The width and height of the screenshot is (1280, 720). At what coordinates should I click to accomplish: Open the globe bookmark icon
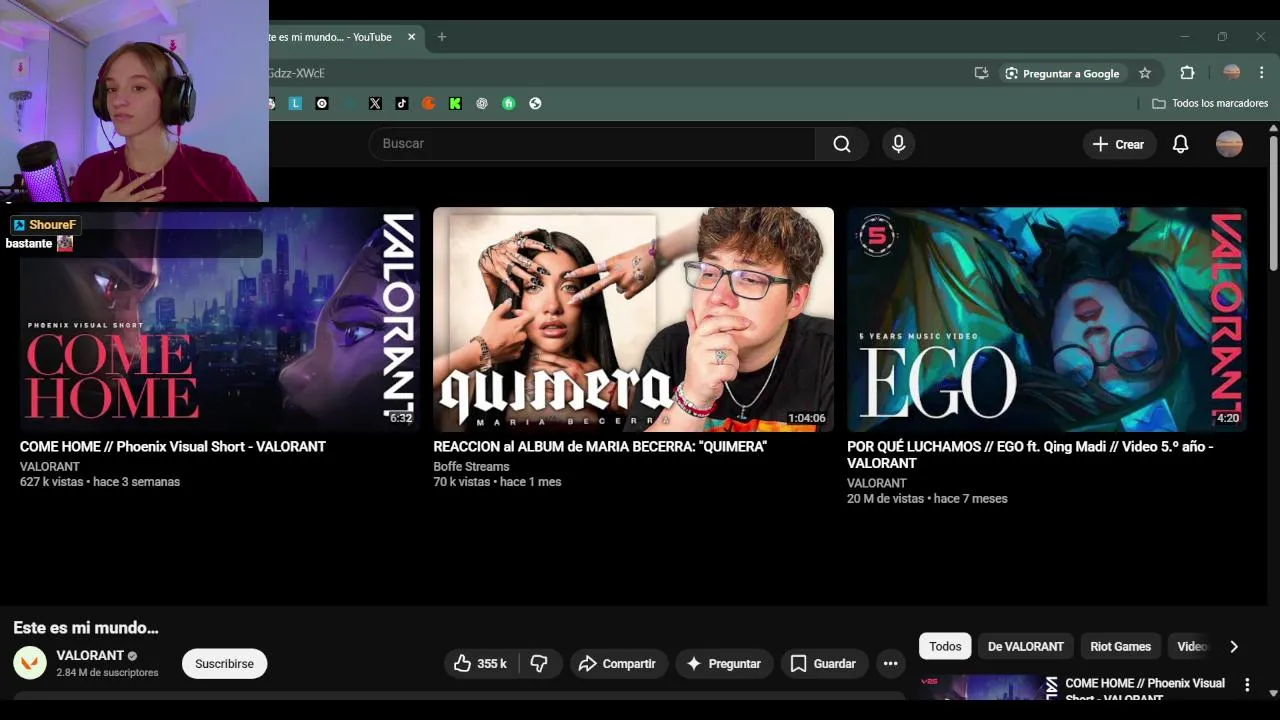535,103
